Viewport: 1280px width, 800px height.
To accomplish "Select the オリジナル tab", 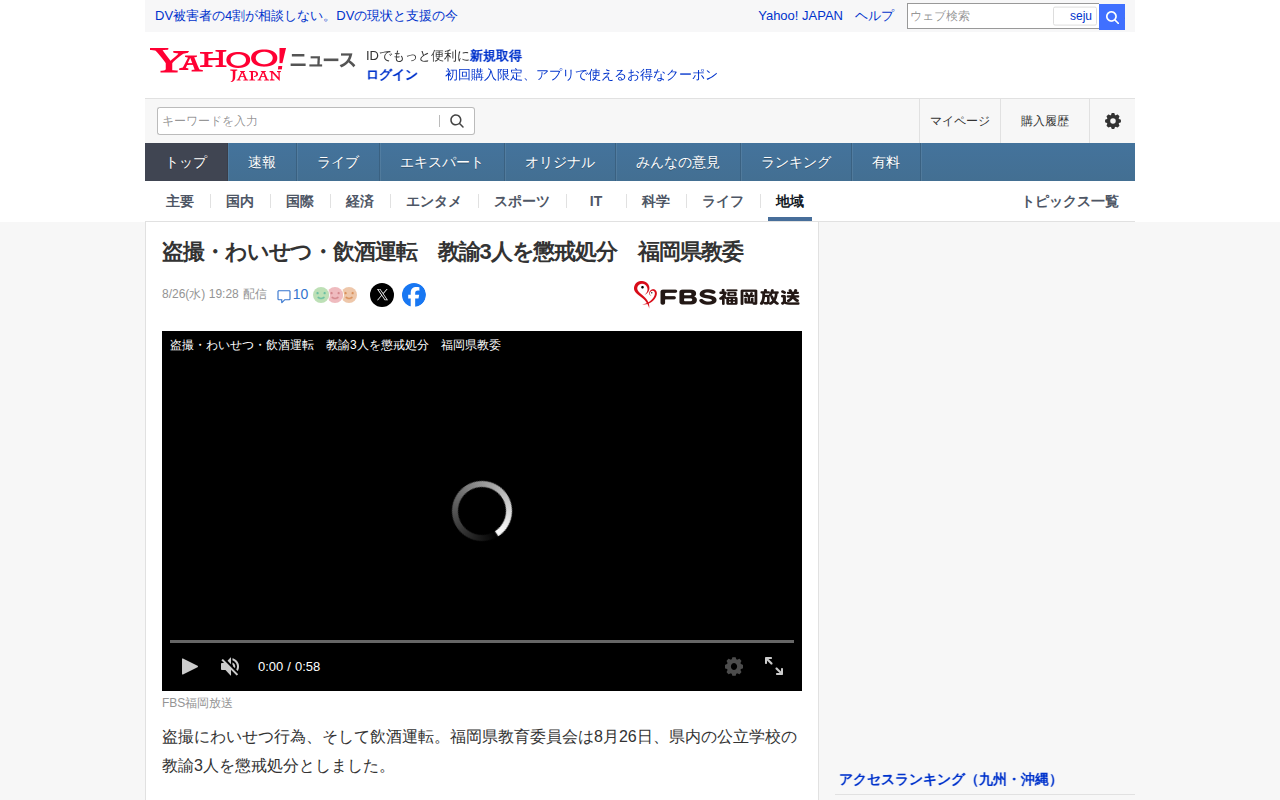I will 560,162.
